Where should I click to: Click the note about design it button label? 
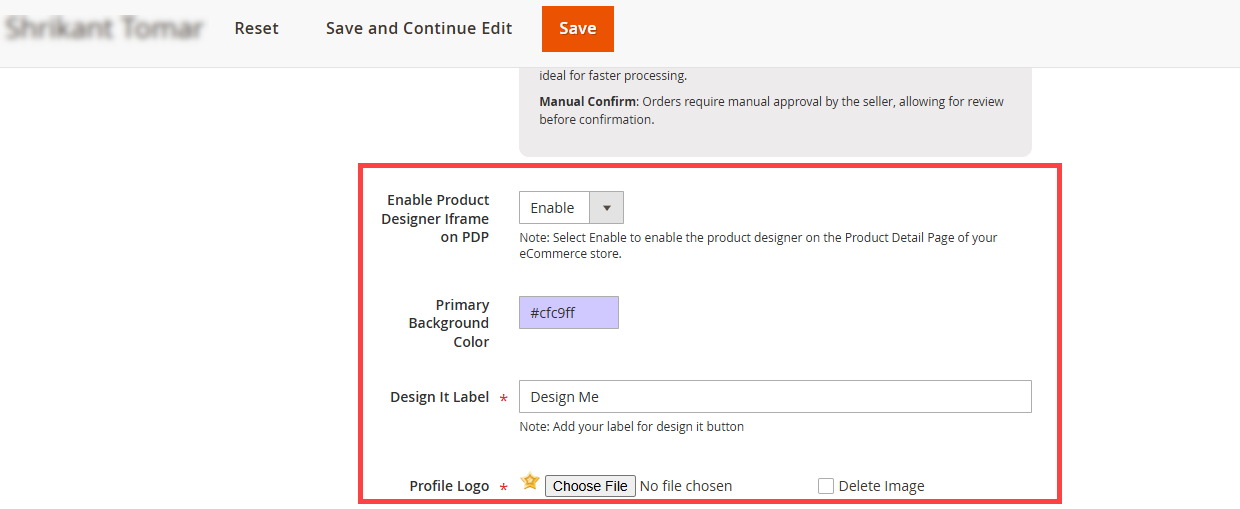[x=631, y=426]
